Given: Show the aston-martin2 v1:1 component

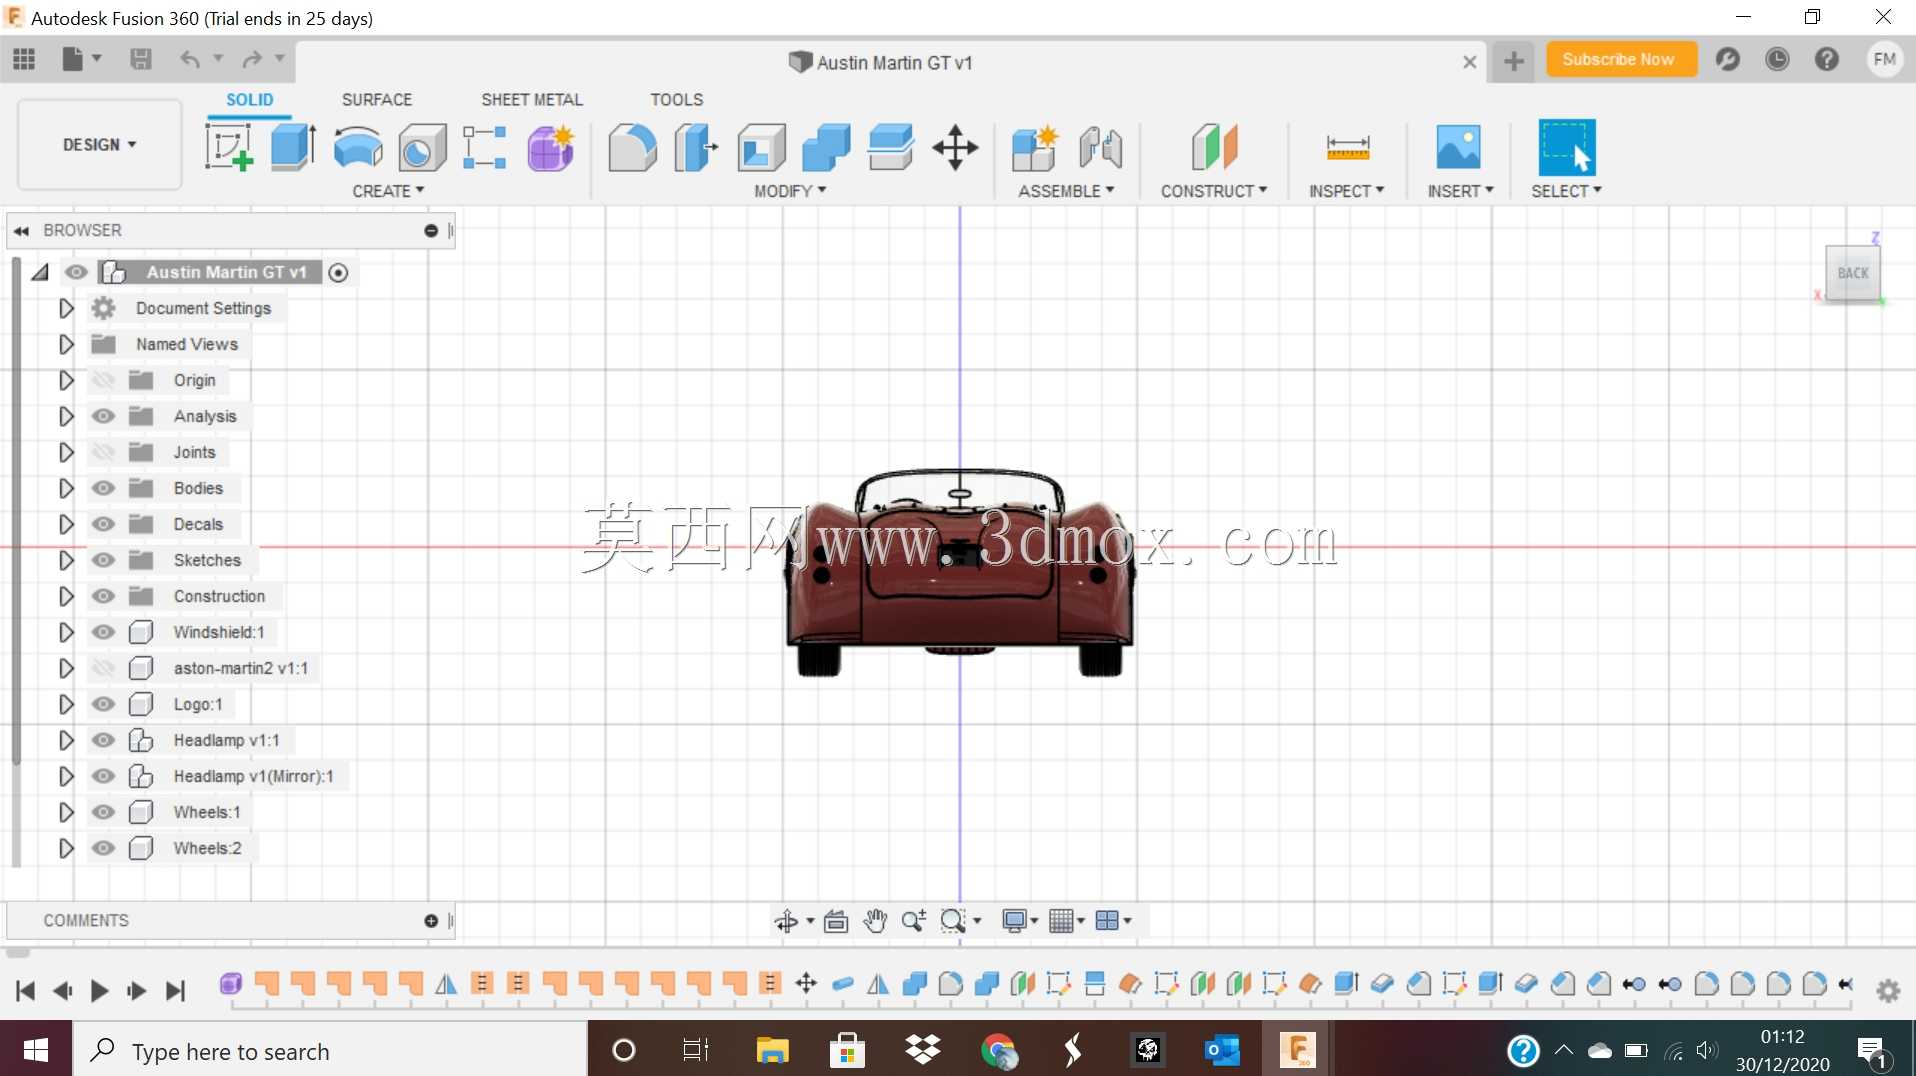Looking at the screenshot, I should [103, 668].
